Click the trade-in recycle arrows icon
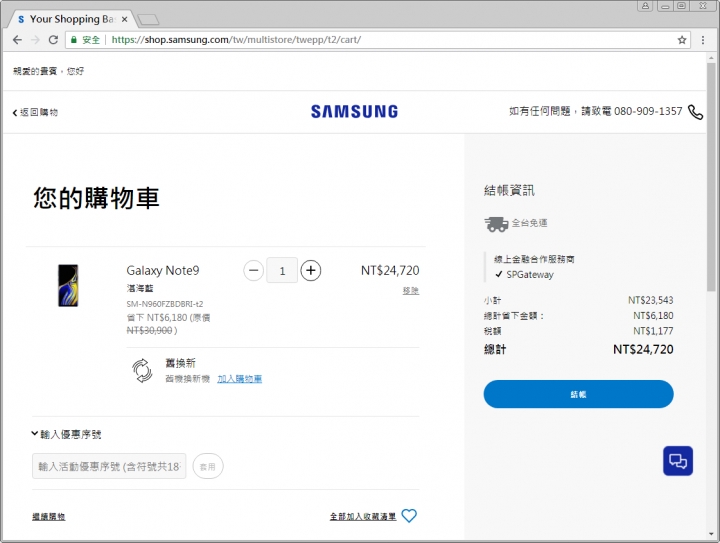 click(x=142, y=370)
